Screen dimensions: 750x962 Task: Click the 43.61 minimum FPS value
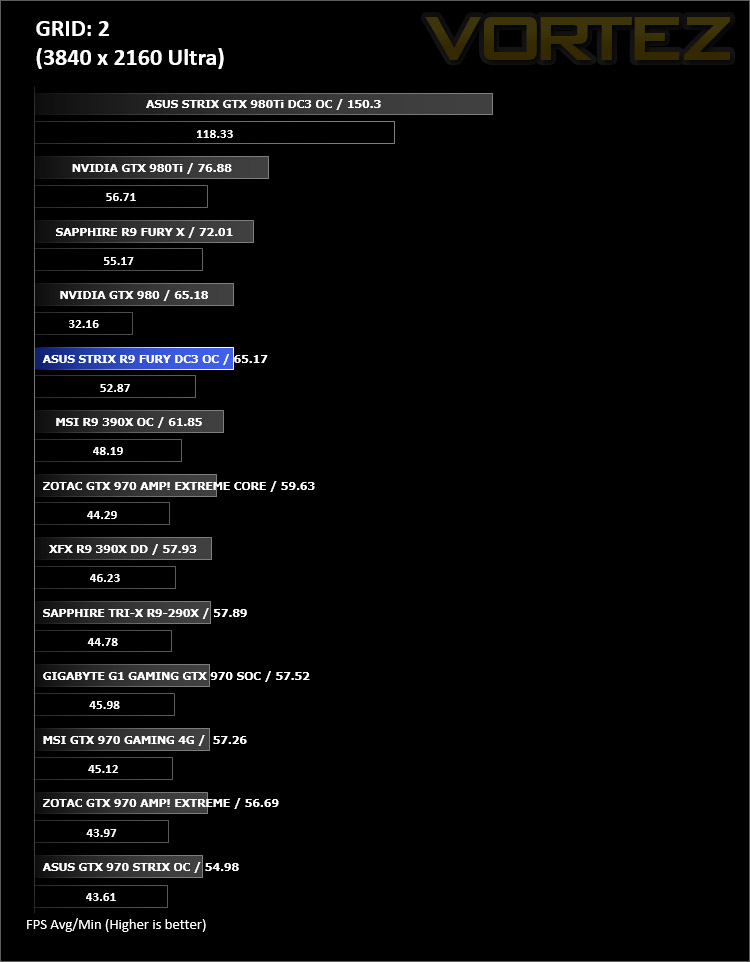pyautogui.click(x=101, y=896)
